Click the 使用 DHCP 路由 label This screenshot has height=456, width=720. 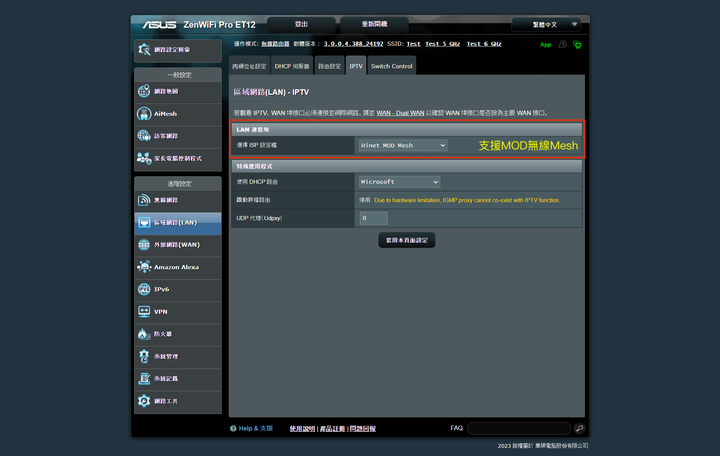[257, 182]
